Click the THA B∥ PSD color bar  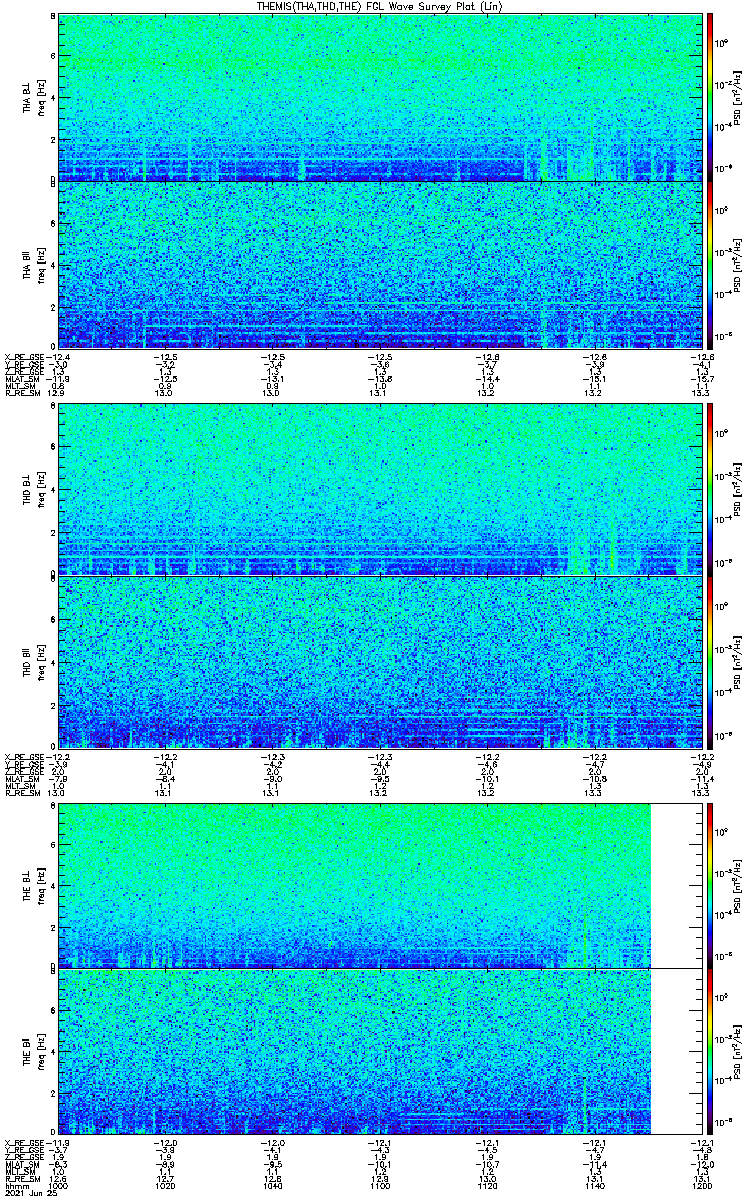711,264
